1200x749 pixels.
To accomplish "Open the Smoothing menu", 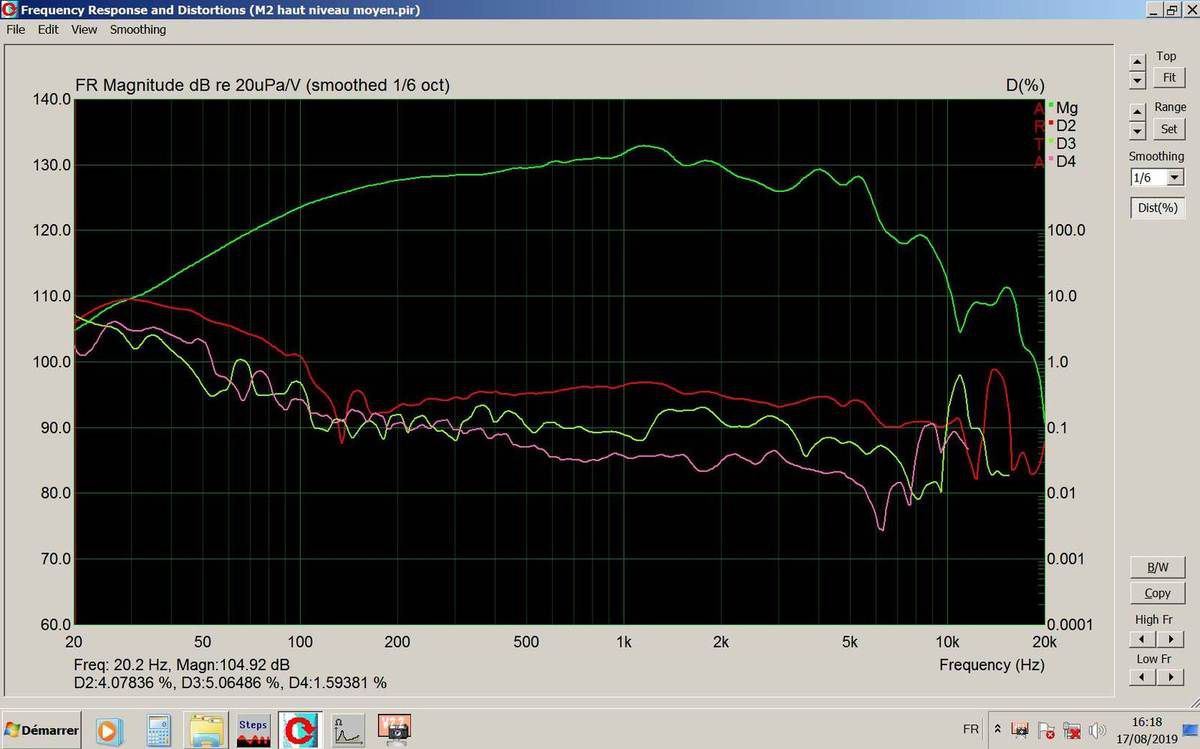I will pyautogui.click(x=138, y=30).
